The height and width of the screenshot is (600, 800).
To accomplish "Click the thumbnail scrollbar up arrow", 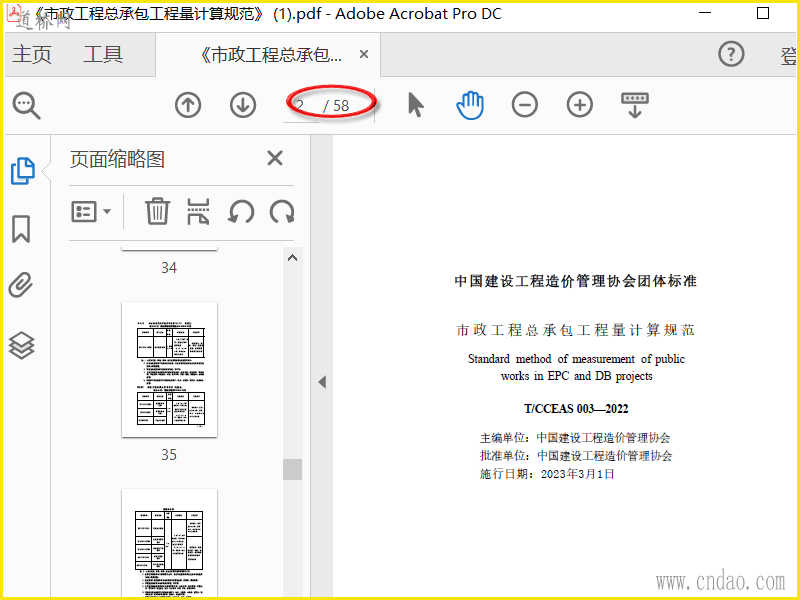I will click(292, 258).
